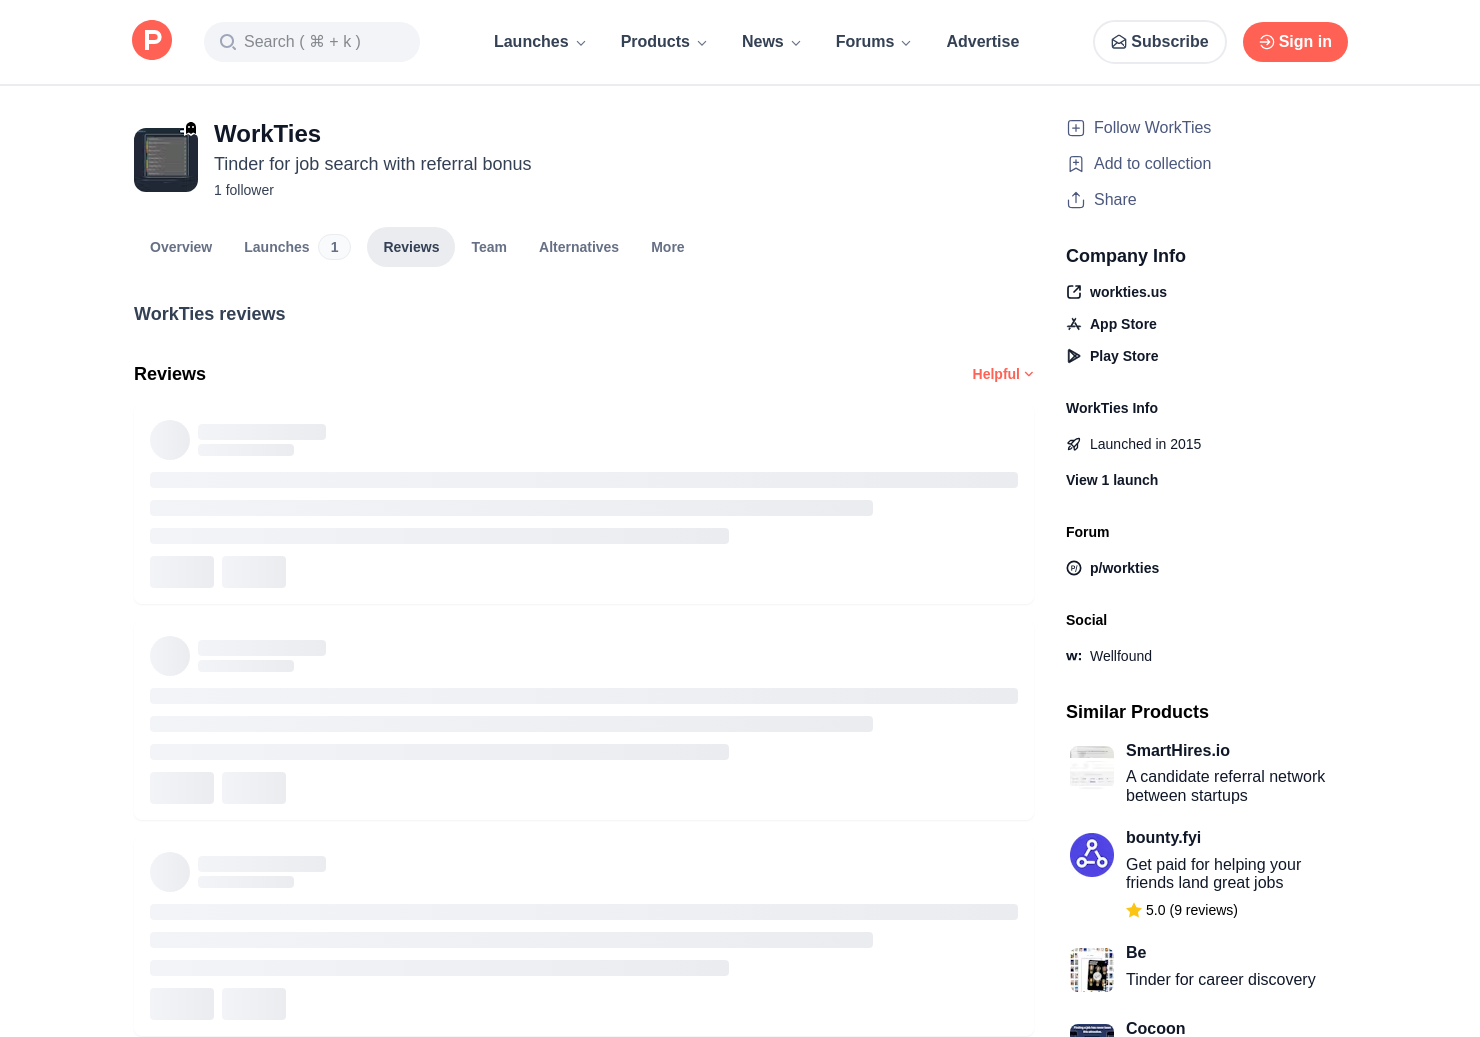Click the 1 follower text
The height and width of the screenshot is (1037, 1480).
click(244, 190)
